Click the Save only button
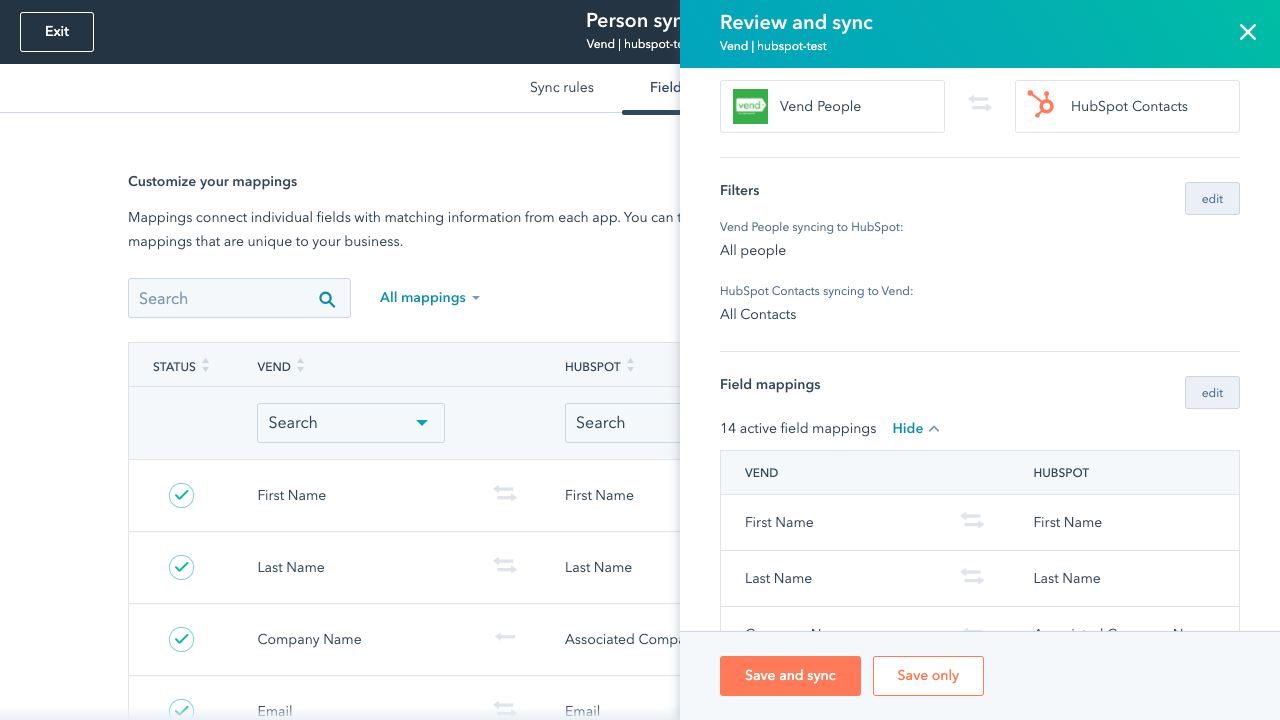Viewport: 1280px width, 720px height. tap(928, 676)
